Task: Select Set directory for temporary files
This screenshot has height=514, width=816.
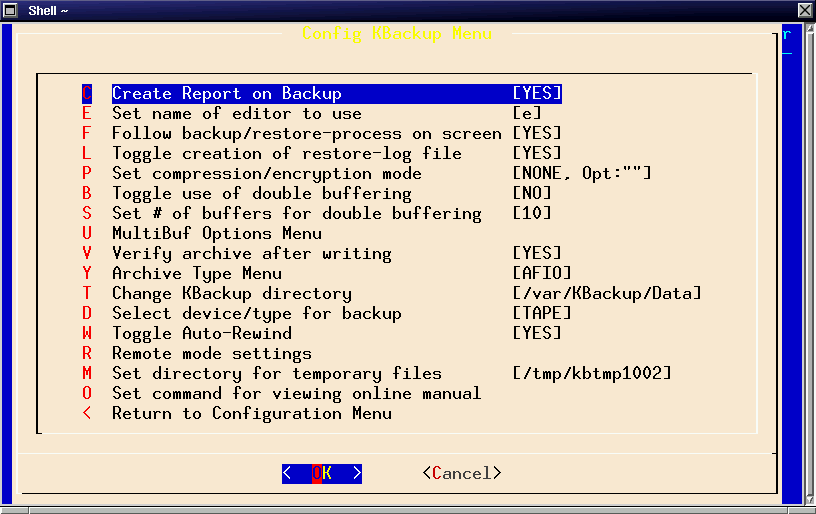Action: (x=276, y=374)
